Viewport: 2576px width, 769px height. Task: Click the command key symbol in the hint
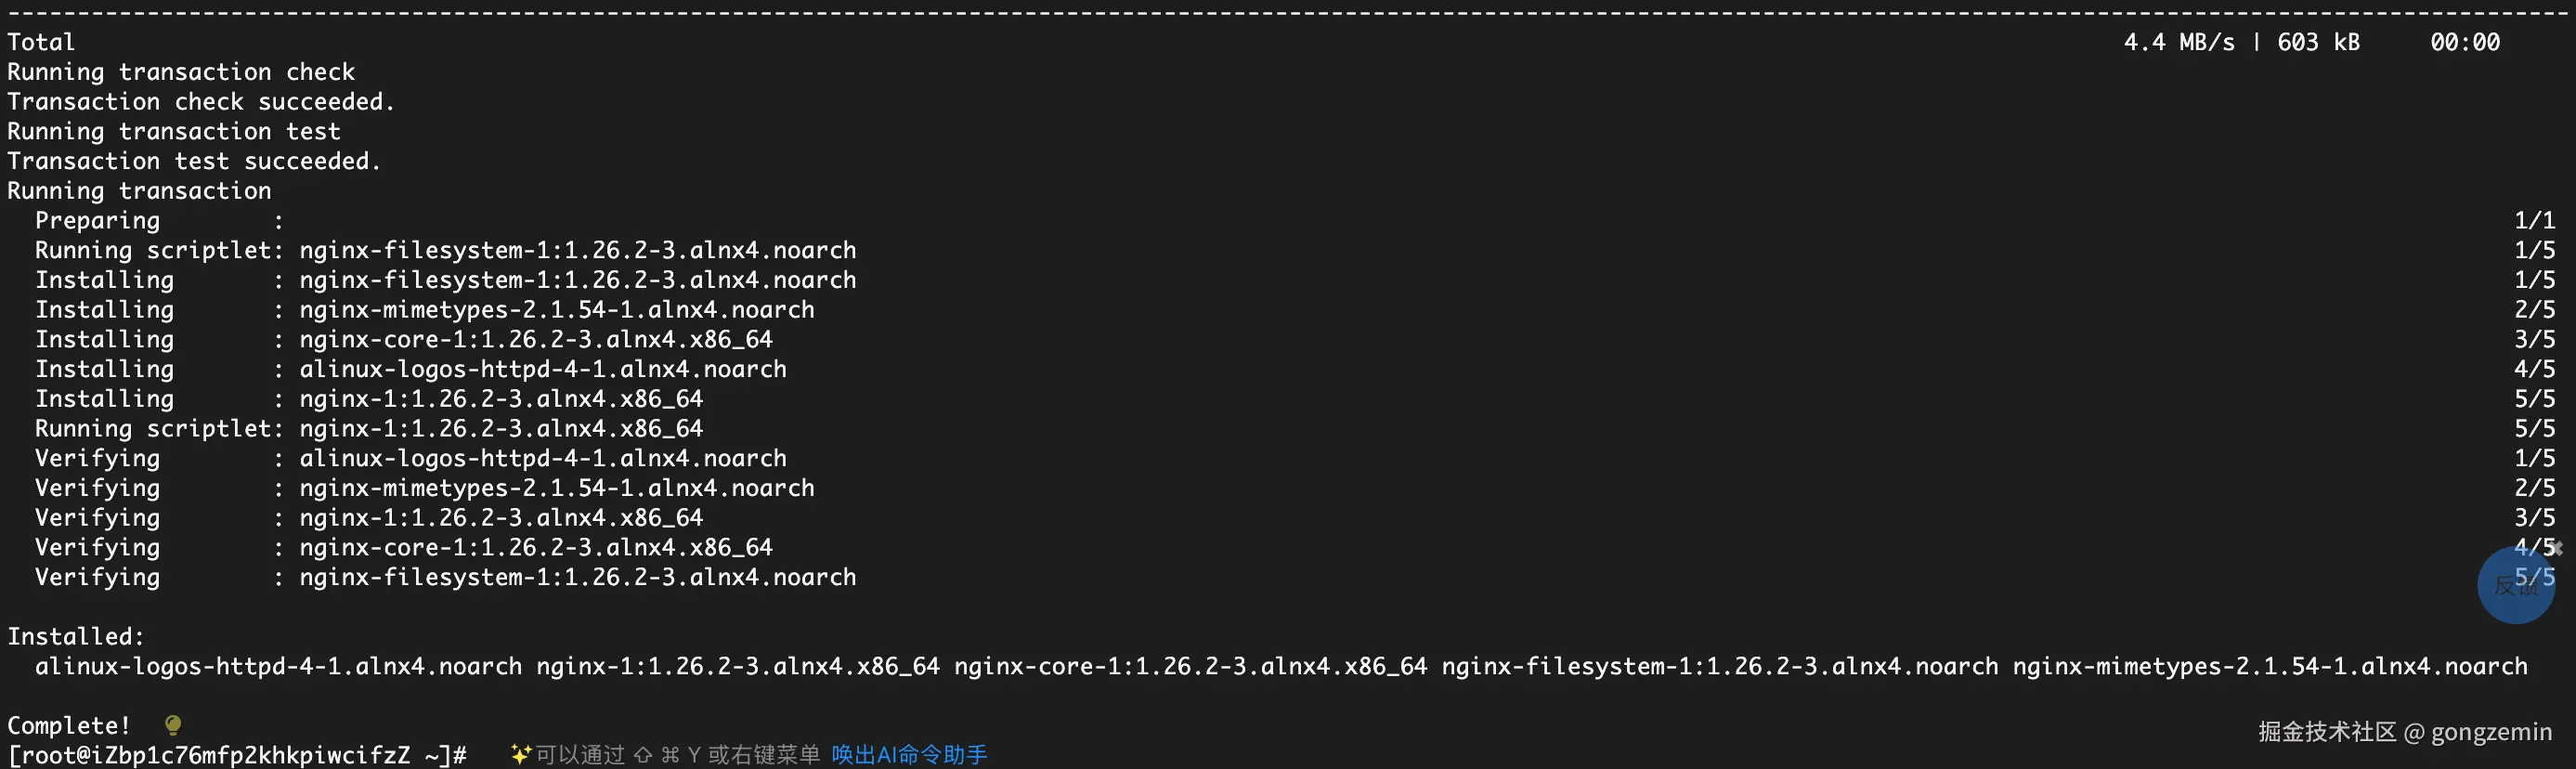[670, 755]
